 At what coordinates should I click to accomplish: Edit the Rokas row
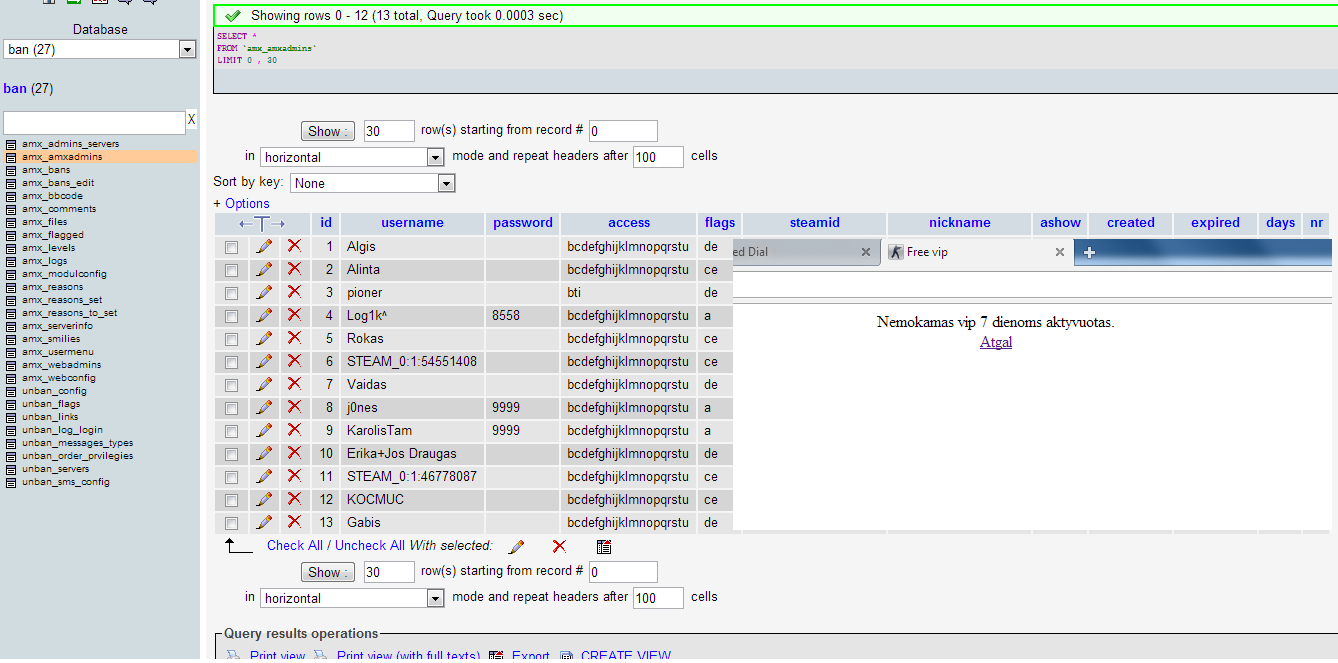pyautogui.click(x=264, y=338)
